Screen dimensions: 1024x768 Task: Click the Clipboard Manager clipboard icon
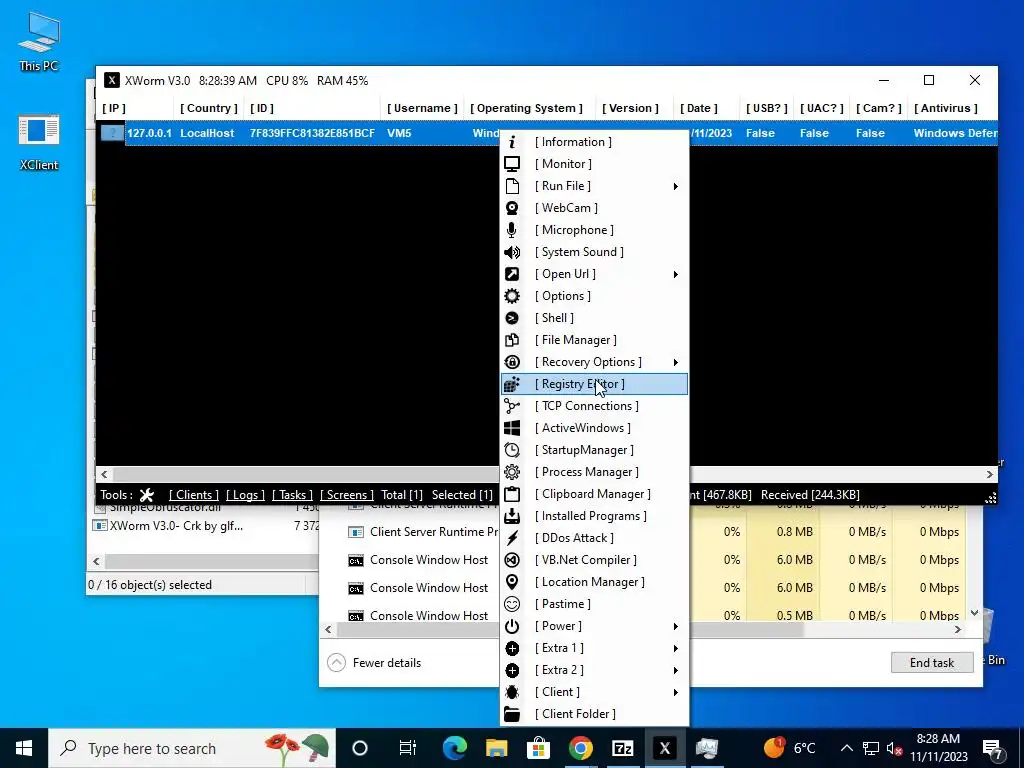click(x=512, y=494)
